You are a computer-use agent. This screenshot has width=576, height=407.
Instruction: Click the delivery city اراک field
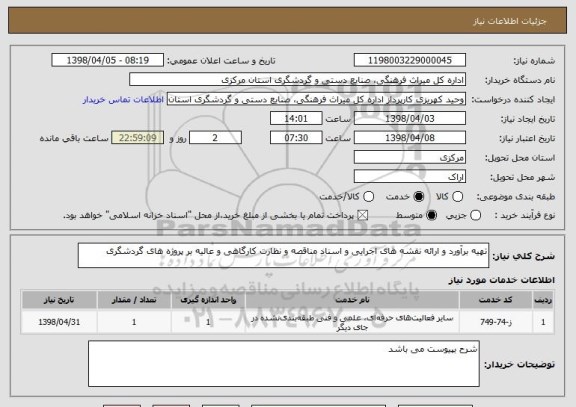point(410,177)
